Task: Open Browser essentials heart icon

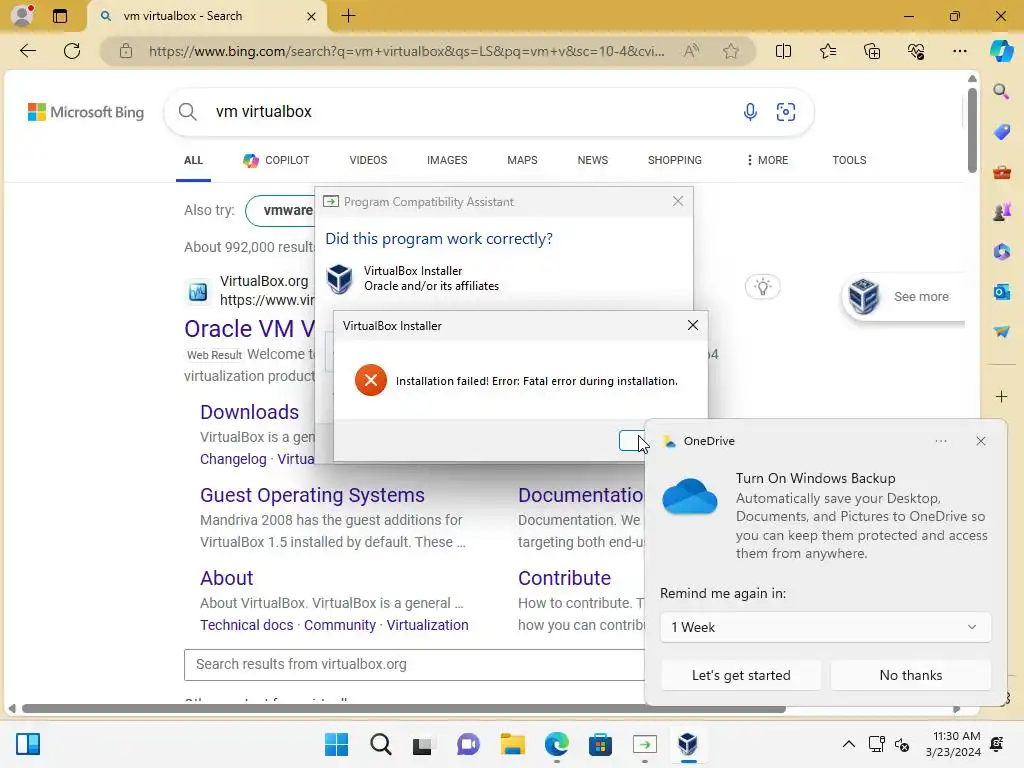Action: point(916,51)
